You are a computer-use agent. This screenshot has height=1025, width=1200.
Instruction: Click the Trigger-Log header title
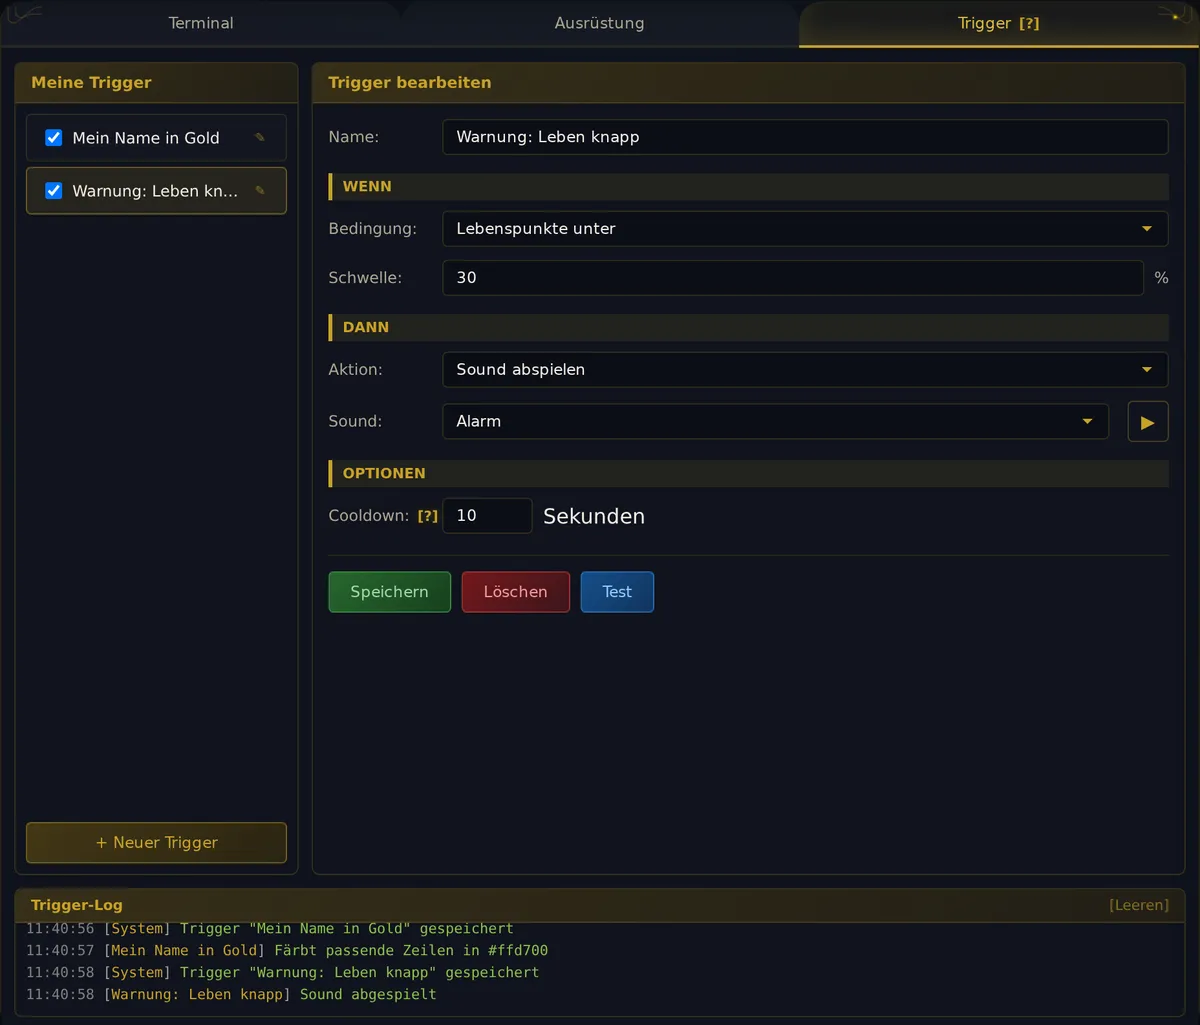[77, 905]
